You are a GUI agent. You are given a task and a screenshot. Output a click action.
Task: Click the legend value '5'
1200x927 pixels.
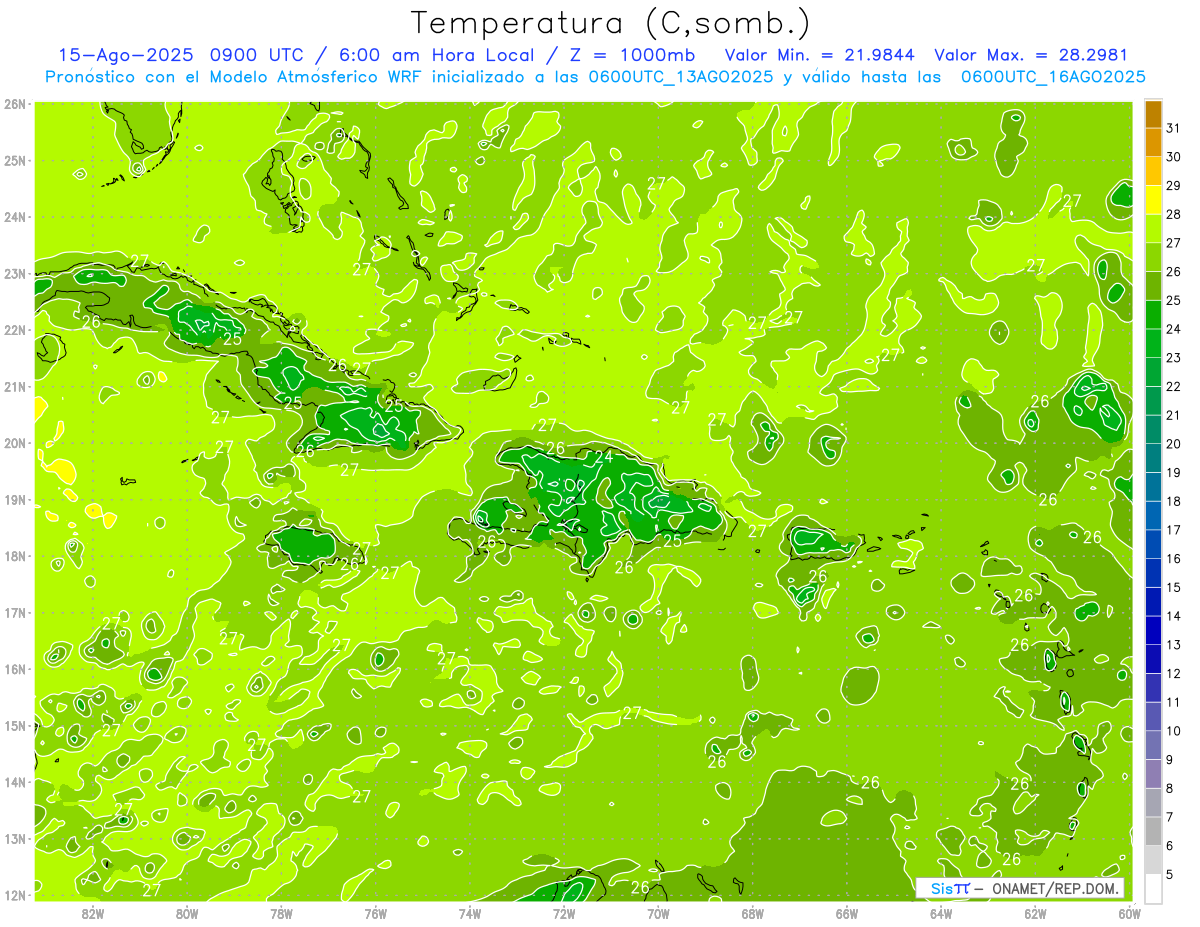tap(1171, 875)
